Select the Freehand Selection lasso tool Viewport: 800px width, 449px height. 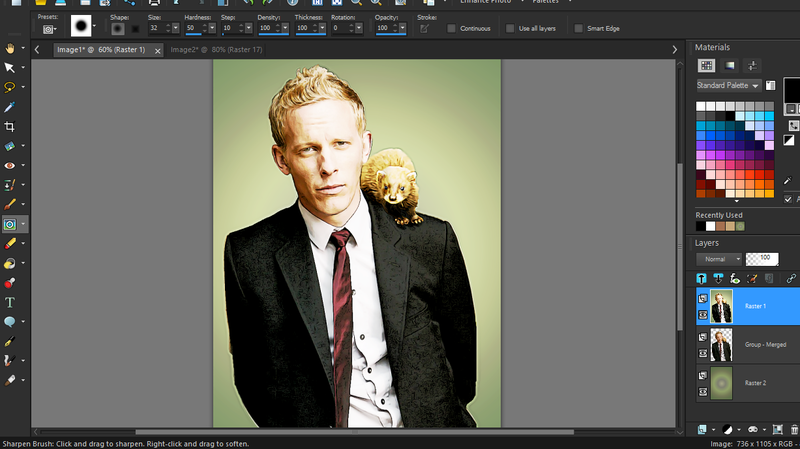tap(10, 87)
